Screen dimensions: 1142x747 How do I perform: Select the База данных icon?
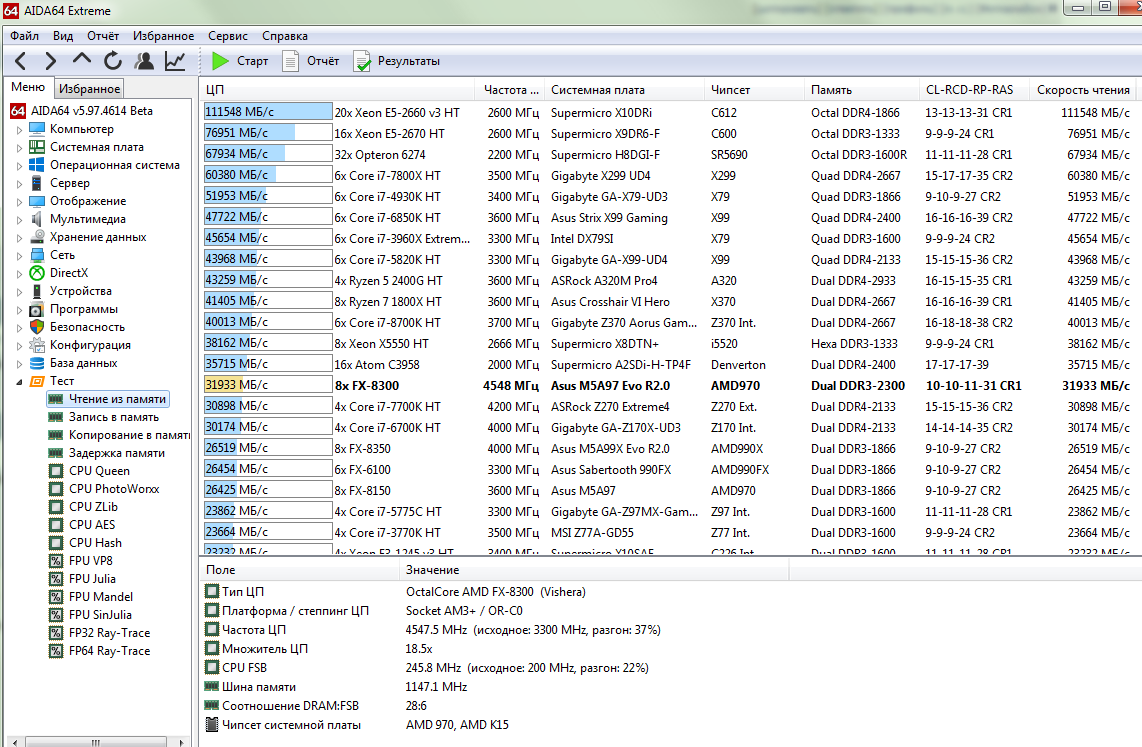[37, 363]
